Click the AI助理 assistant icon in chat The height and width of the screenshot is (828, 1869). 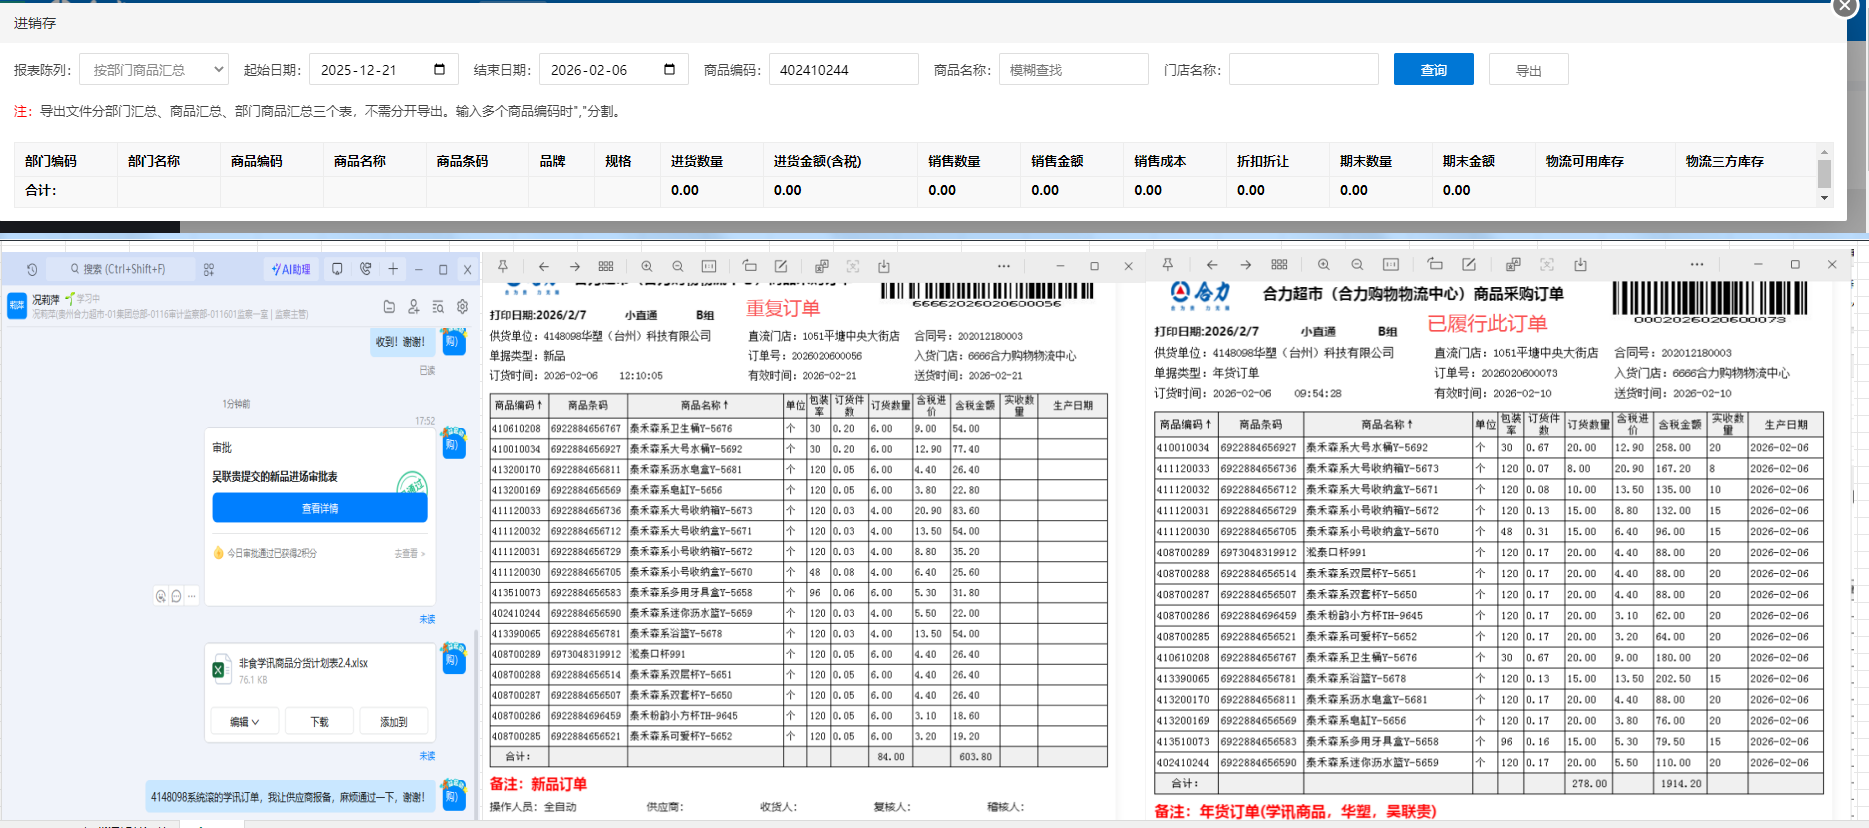291,269
